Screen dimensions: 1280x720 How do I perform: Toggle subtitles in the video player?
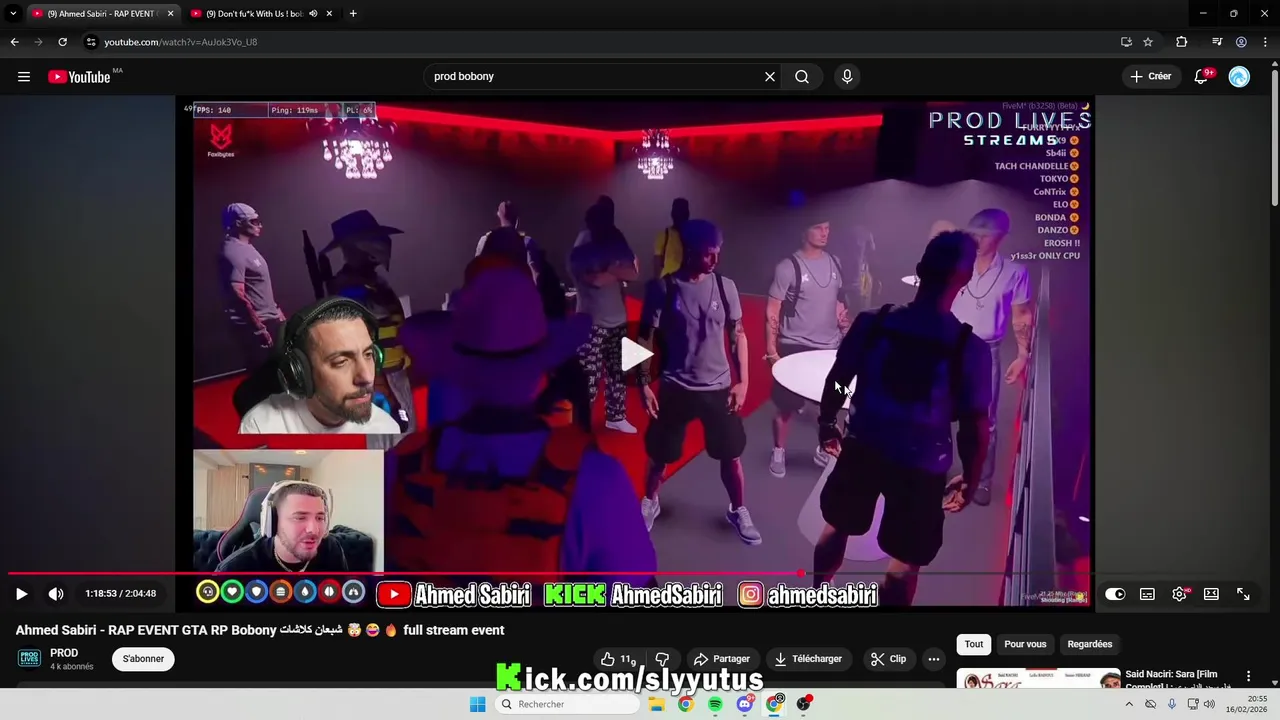(x=1147, y=594)
